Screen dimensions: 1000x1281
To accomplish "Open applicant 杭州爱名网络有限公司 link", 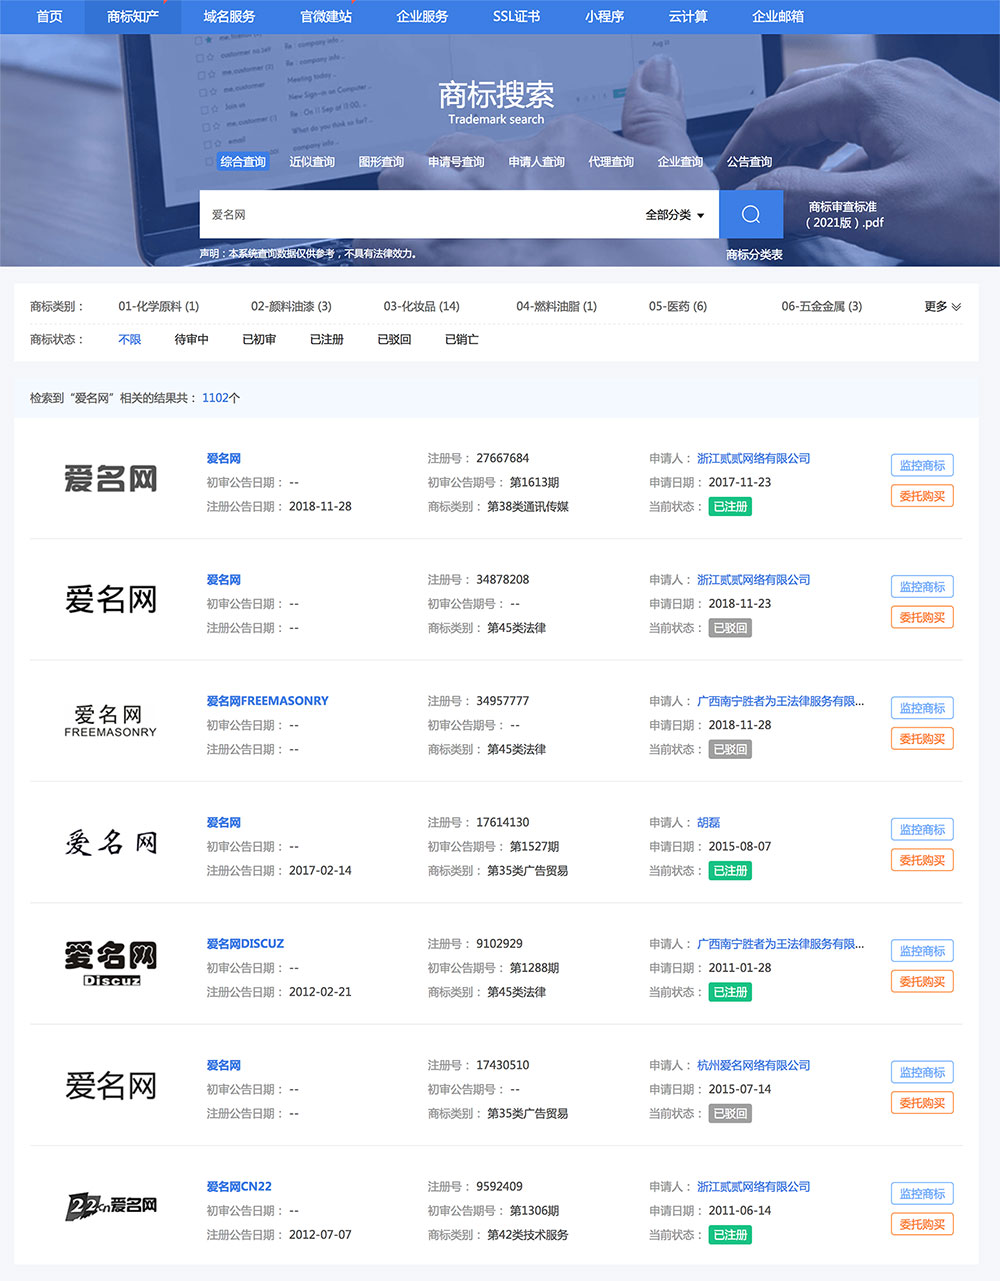I will pyautogui.click(x=753, y=1066).
